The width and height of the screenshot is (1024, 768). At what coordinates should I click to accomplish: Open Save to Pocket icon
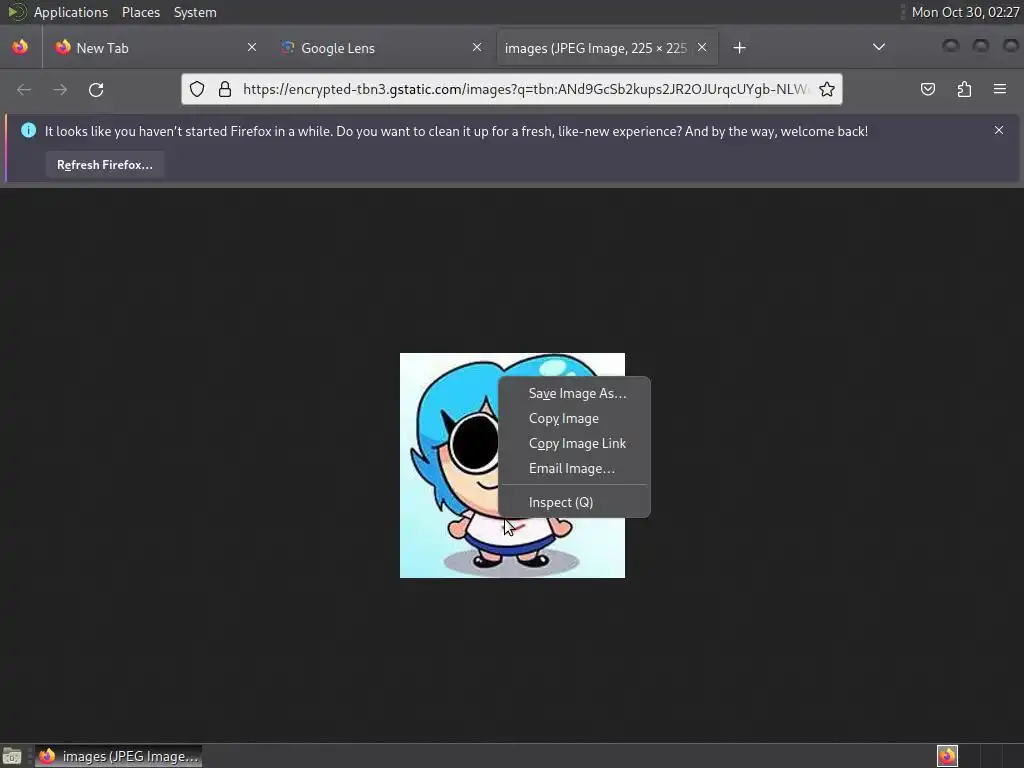coord(927,89)
